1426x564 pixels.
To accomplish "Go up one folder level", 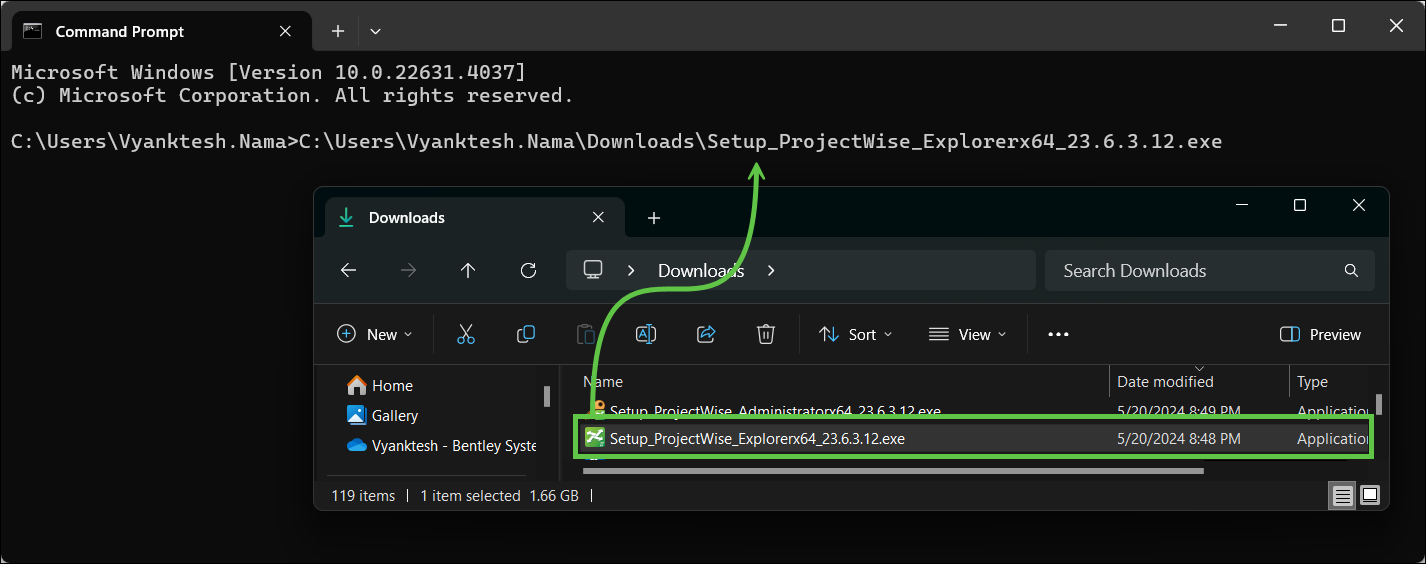I will (467, 270).
